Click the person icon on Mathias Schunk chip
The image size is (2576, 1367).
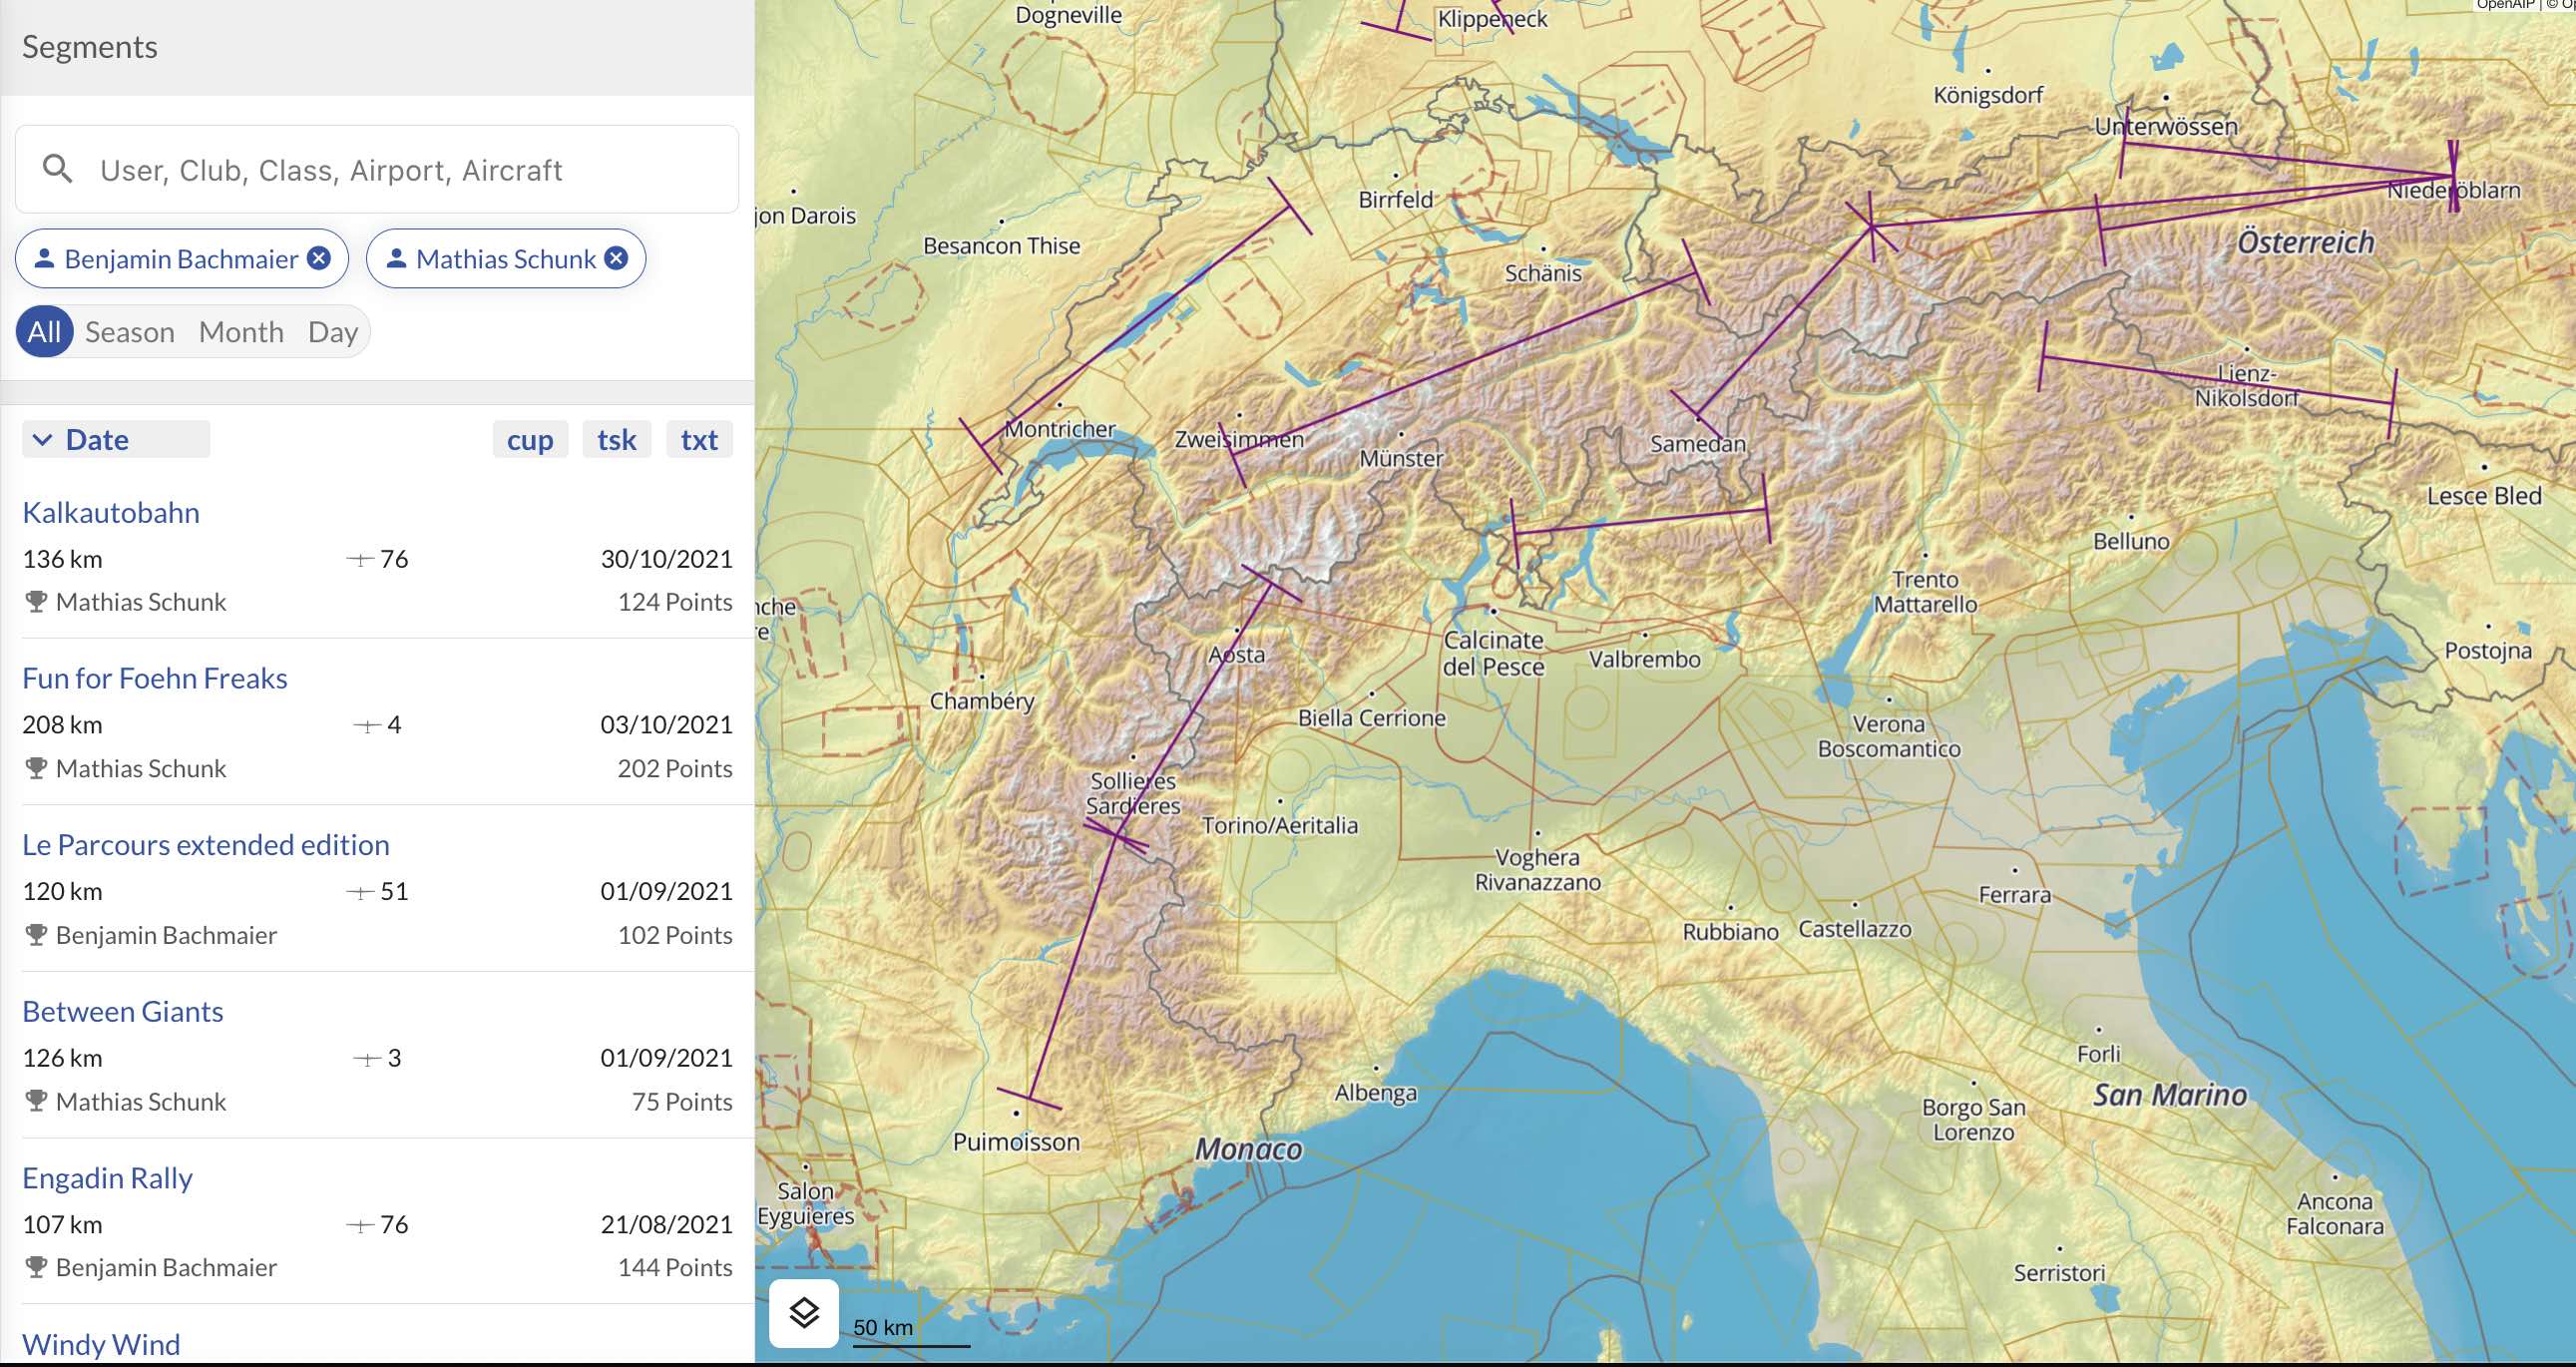tap(396, 259)
